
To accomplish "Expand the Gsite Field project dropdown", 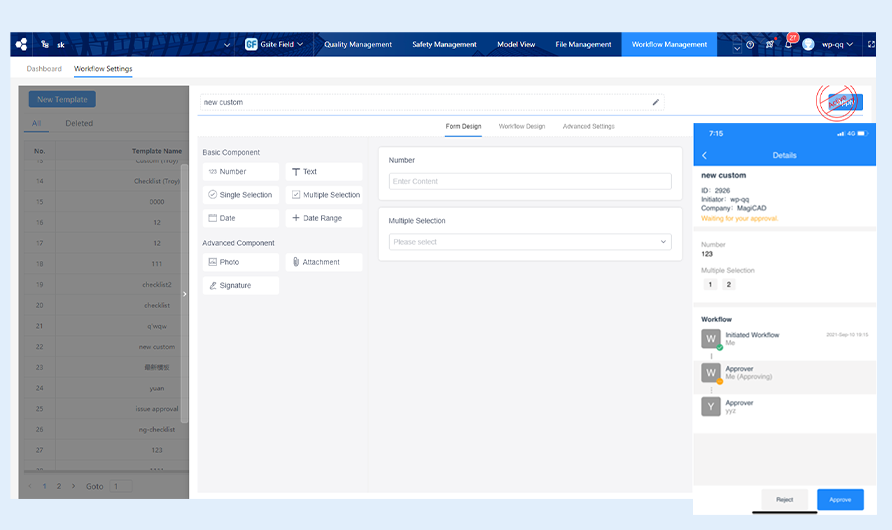I will 274,44.
